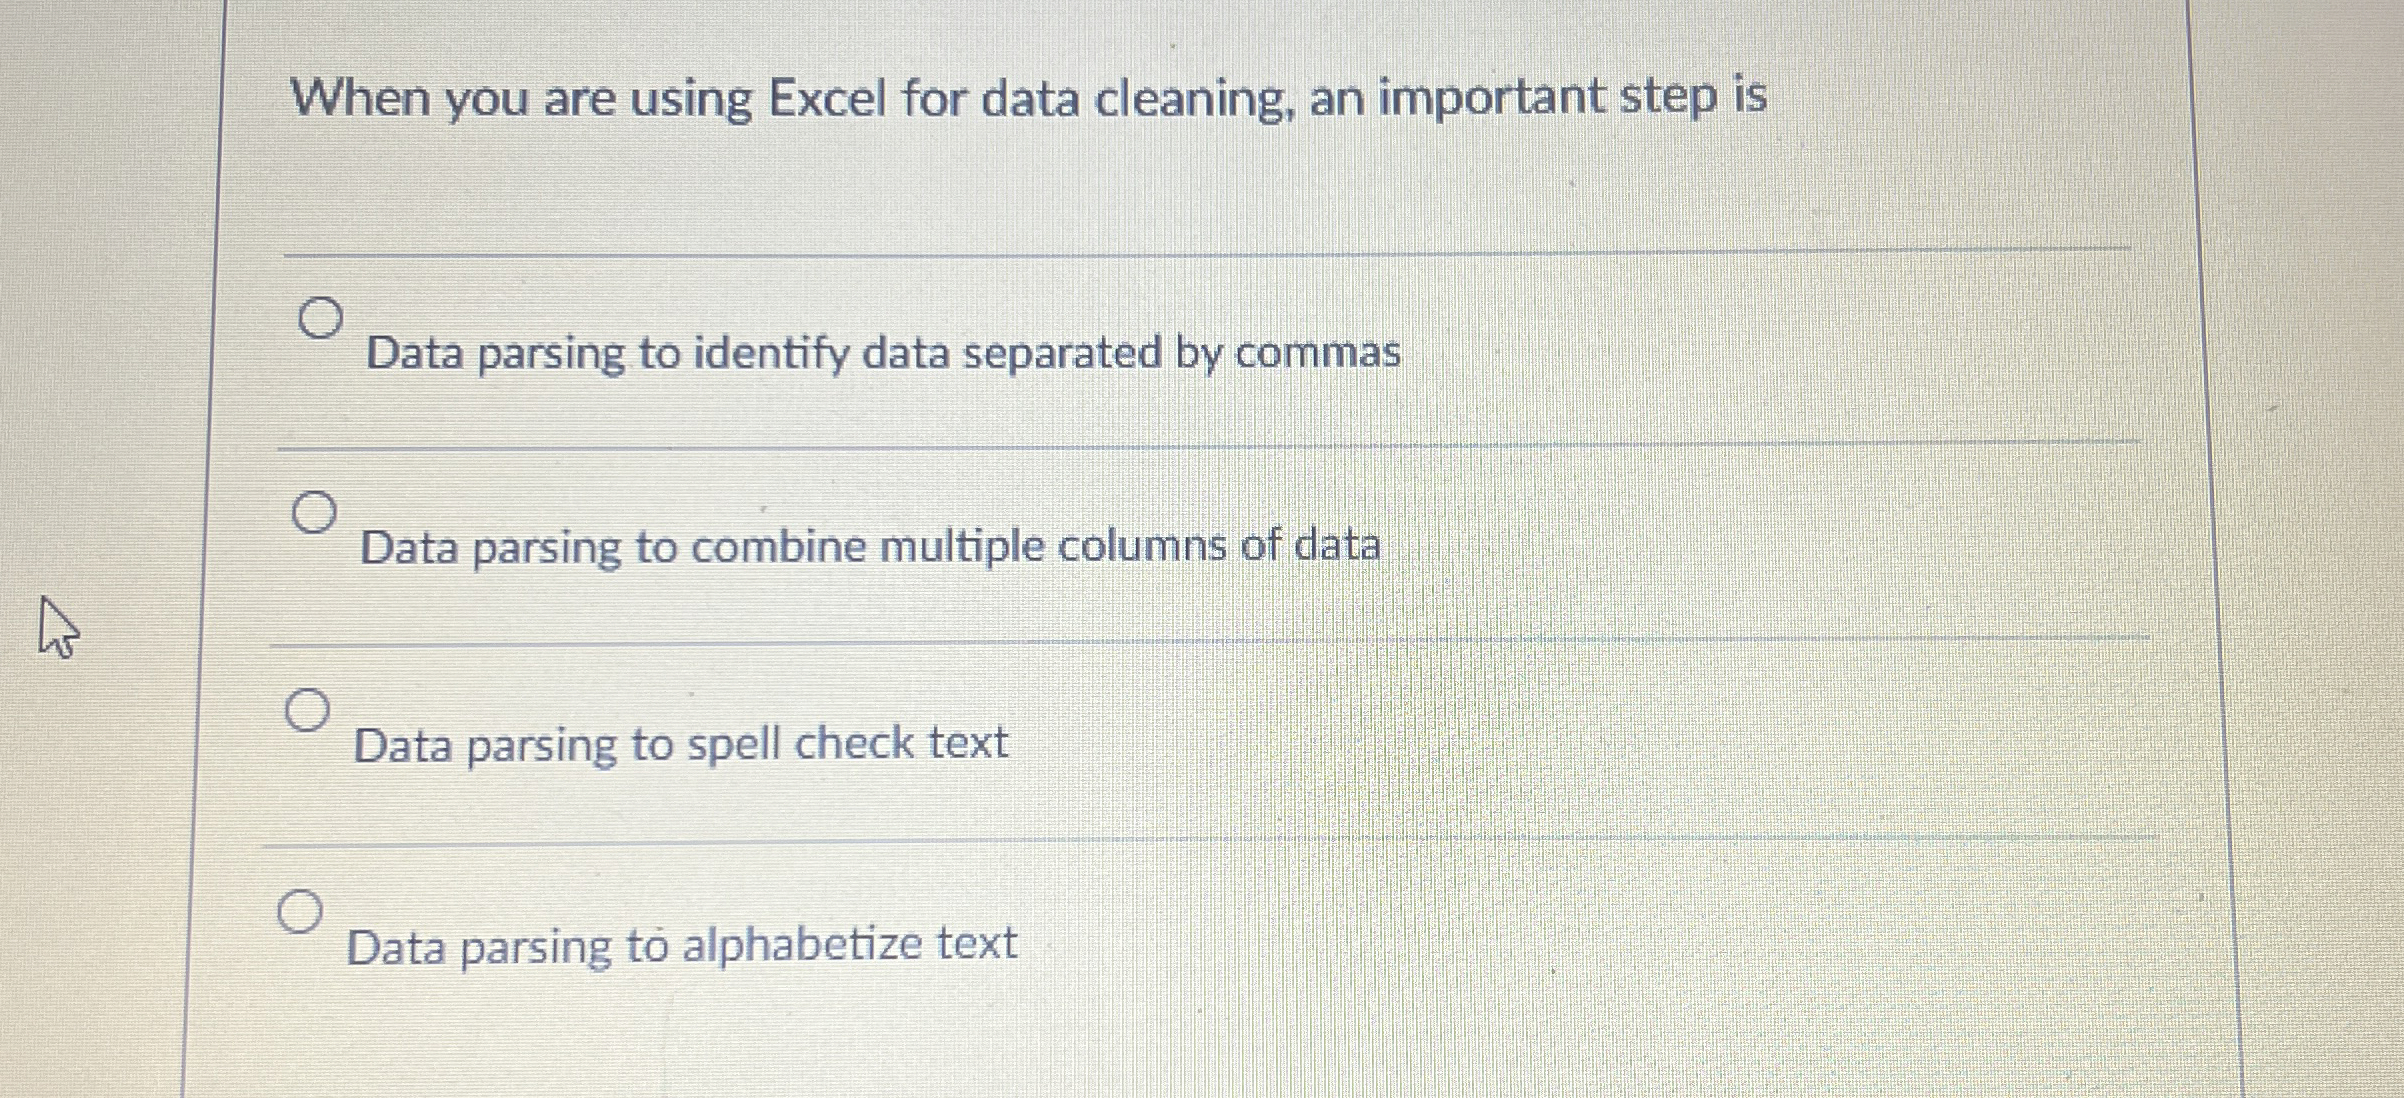This screenshot has width=2404, height=1098.
Task: Select radio button for 'Data parsing to spell check text'
Action: point(307,710)
